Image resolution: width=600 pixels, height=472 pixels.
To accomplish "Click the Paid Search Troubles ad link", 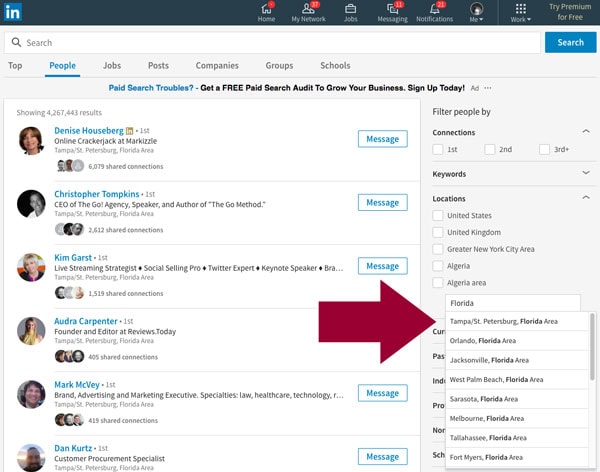I will point(151,88).
